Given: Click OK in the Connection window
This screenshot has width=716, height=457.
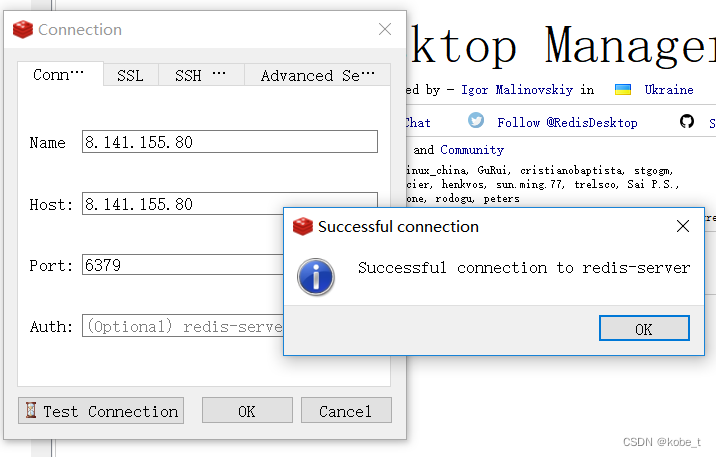Looking at the screenshot, I should point(247,410).
